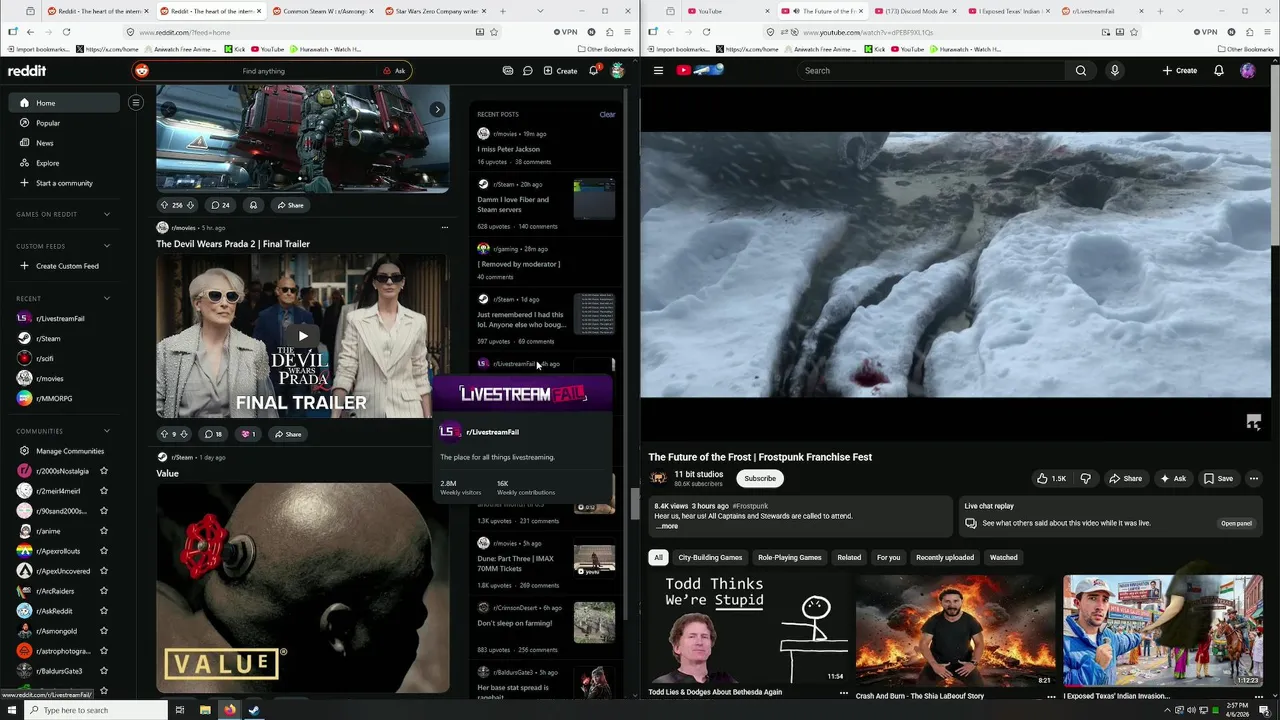Favorite r/2000sNostalgia with star
This screenshot has height=720, width=1280.
(x=104, y=471)
